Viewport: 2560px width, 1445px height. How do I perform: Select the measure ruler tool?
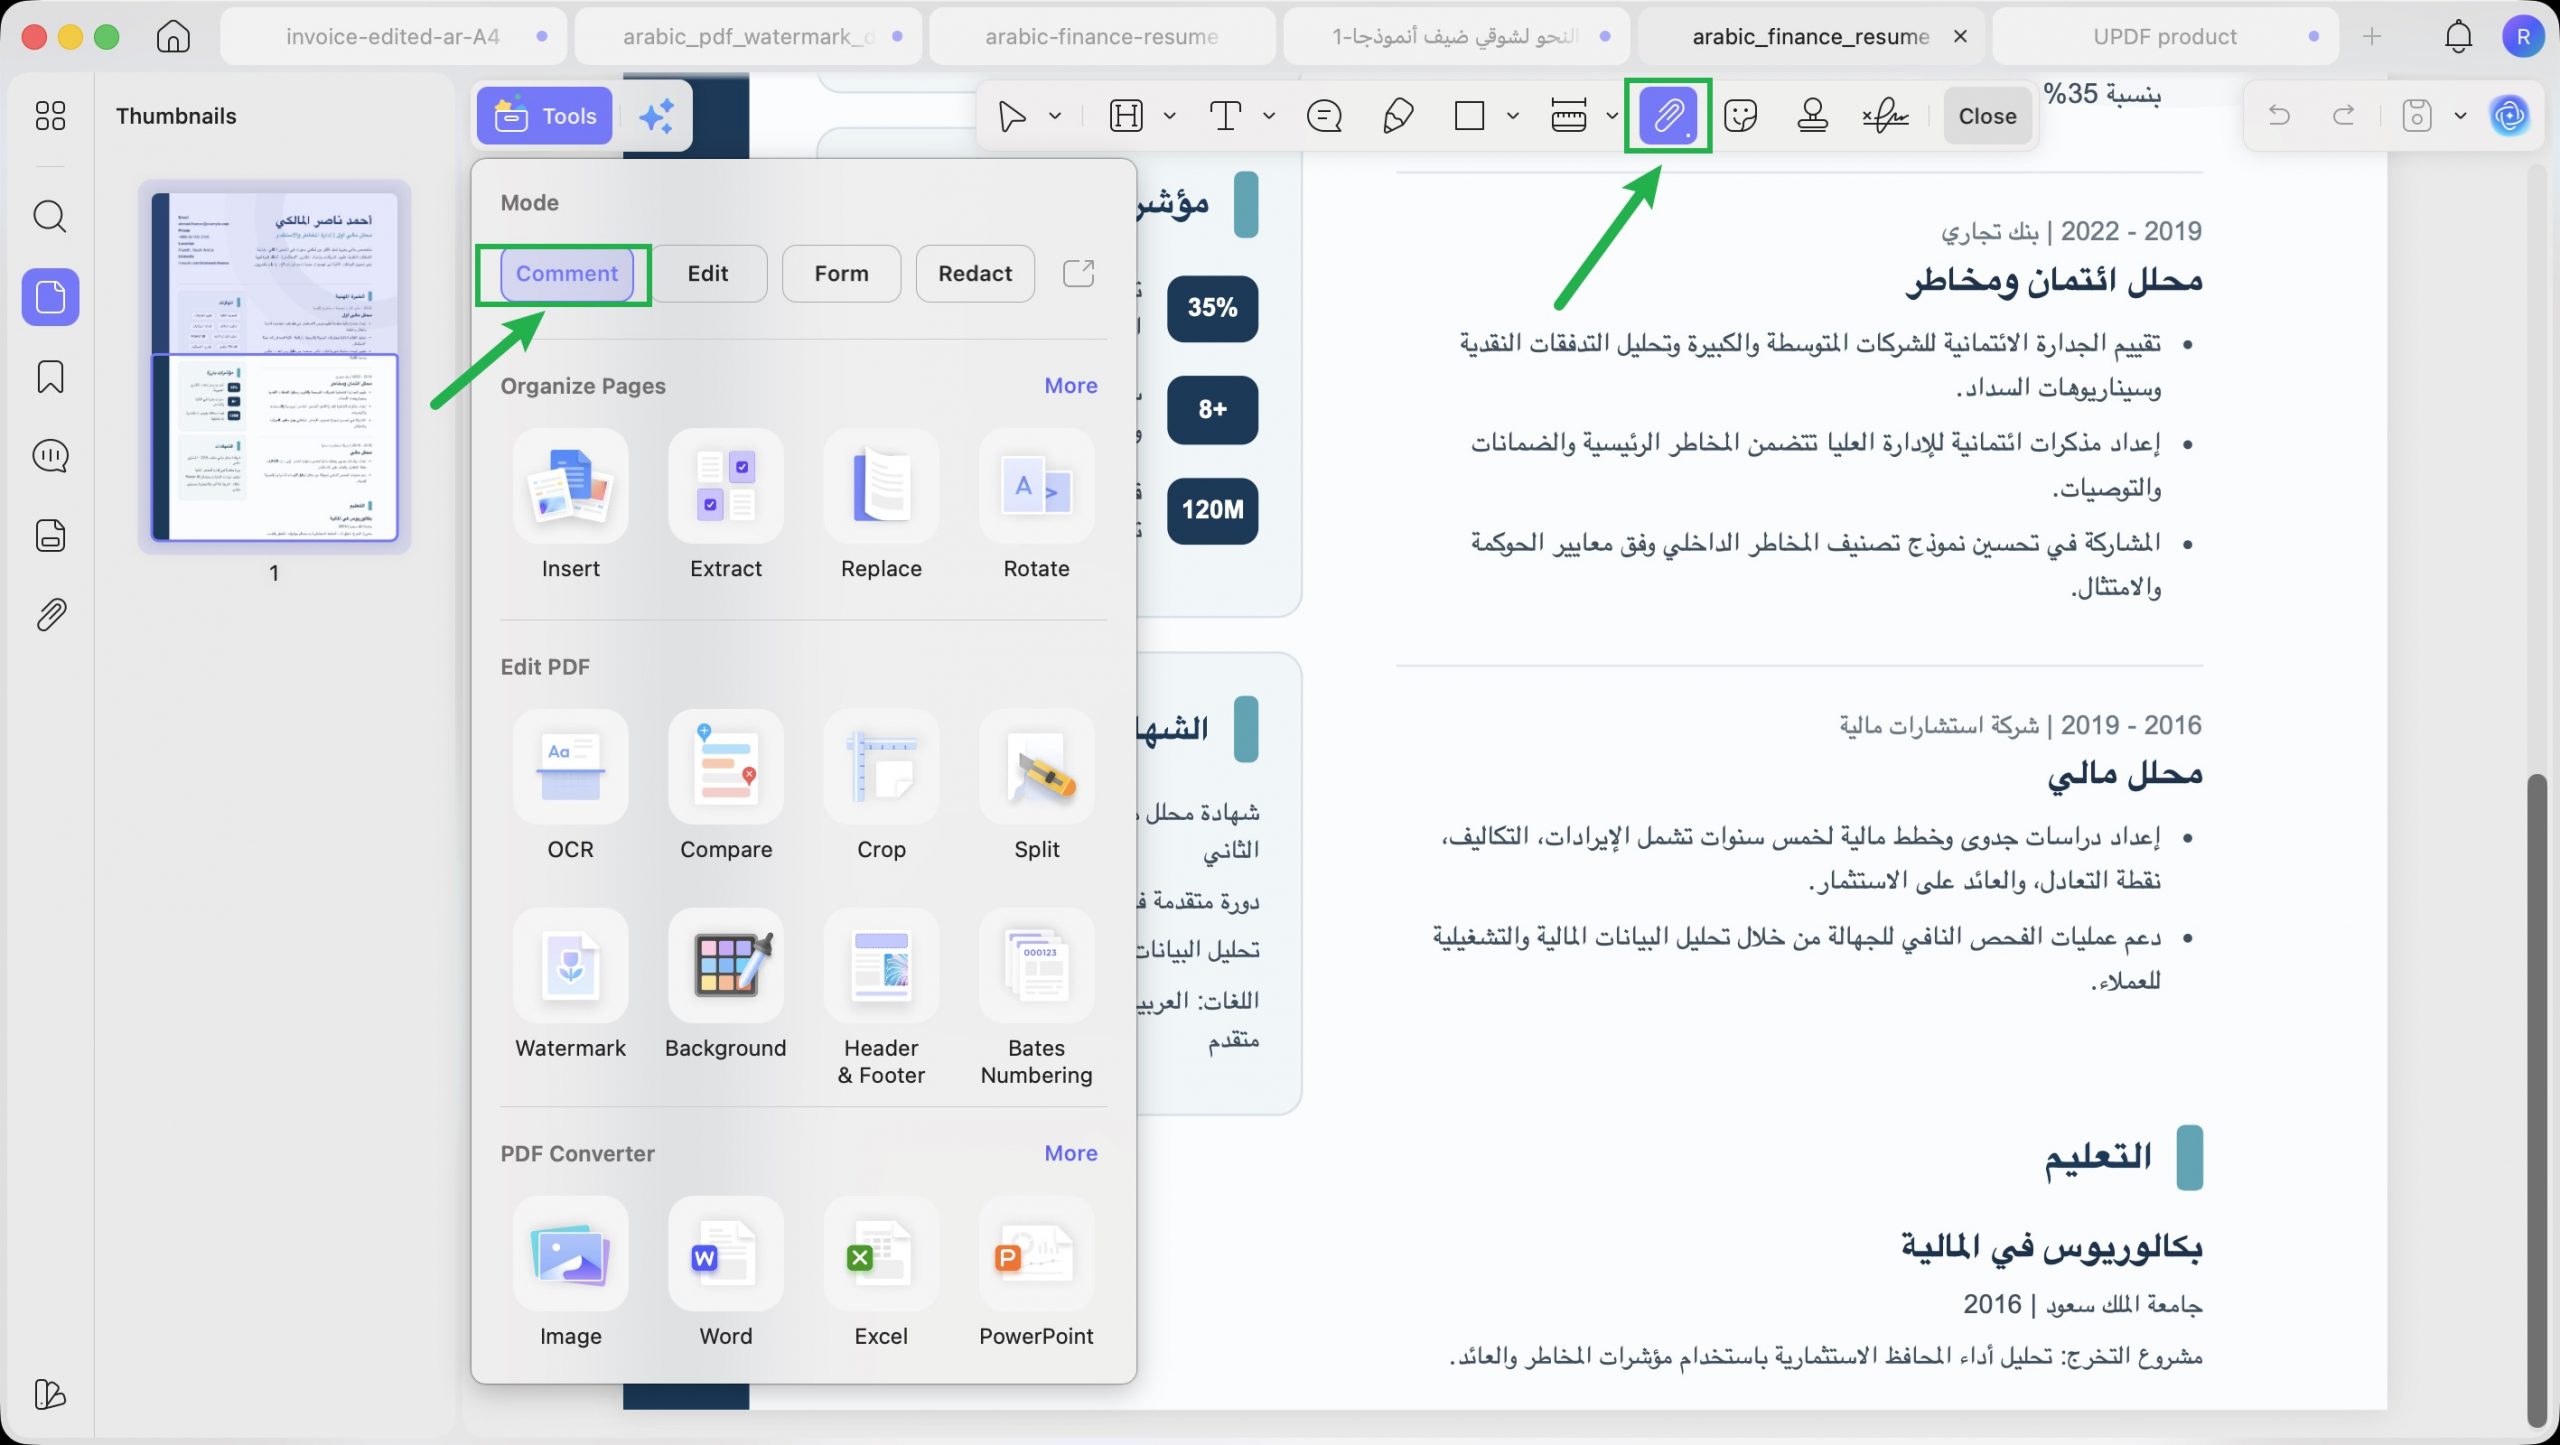pos(1568,116)
